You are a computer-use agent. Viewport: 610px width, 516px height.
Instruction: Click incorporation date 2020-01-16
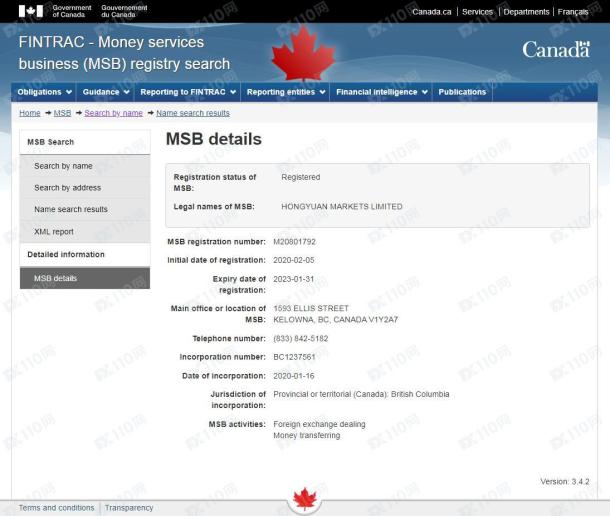[294, 376]
